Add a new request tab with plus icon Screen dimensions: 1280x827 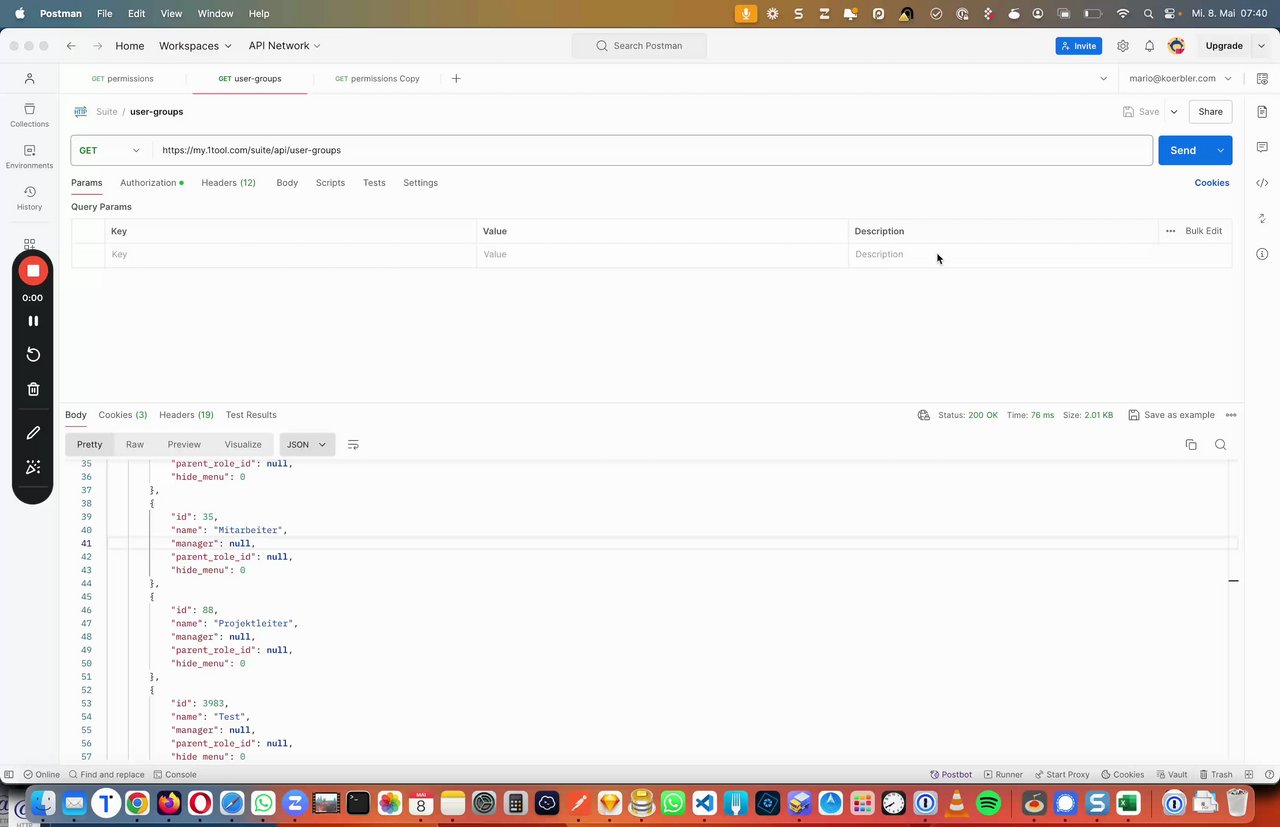tap(456, 78)
